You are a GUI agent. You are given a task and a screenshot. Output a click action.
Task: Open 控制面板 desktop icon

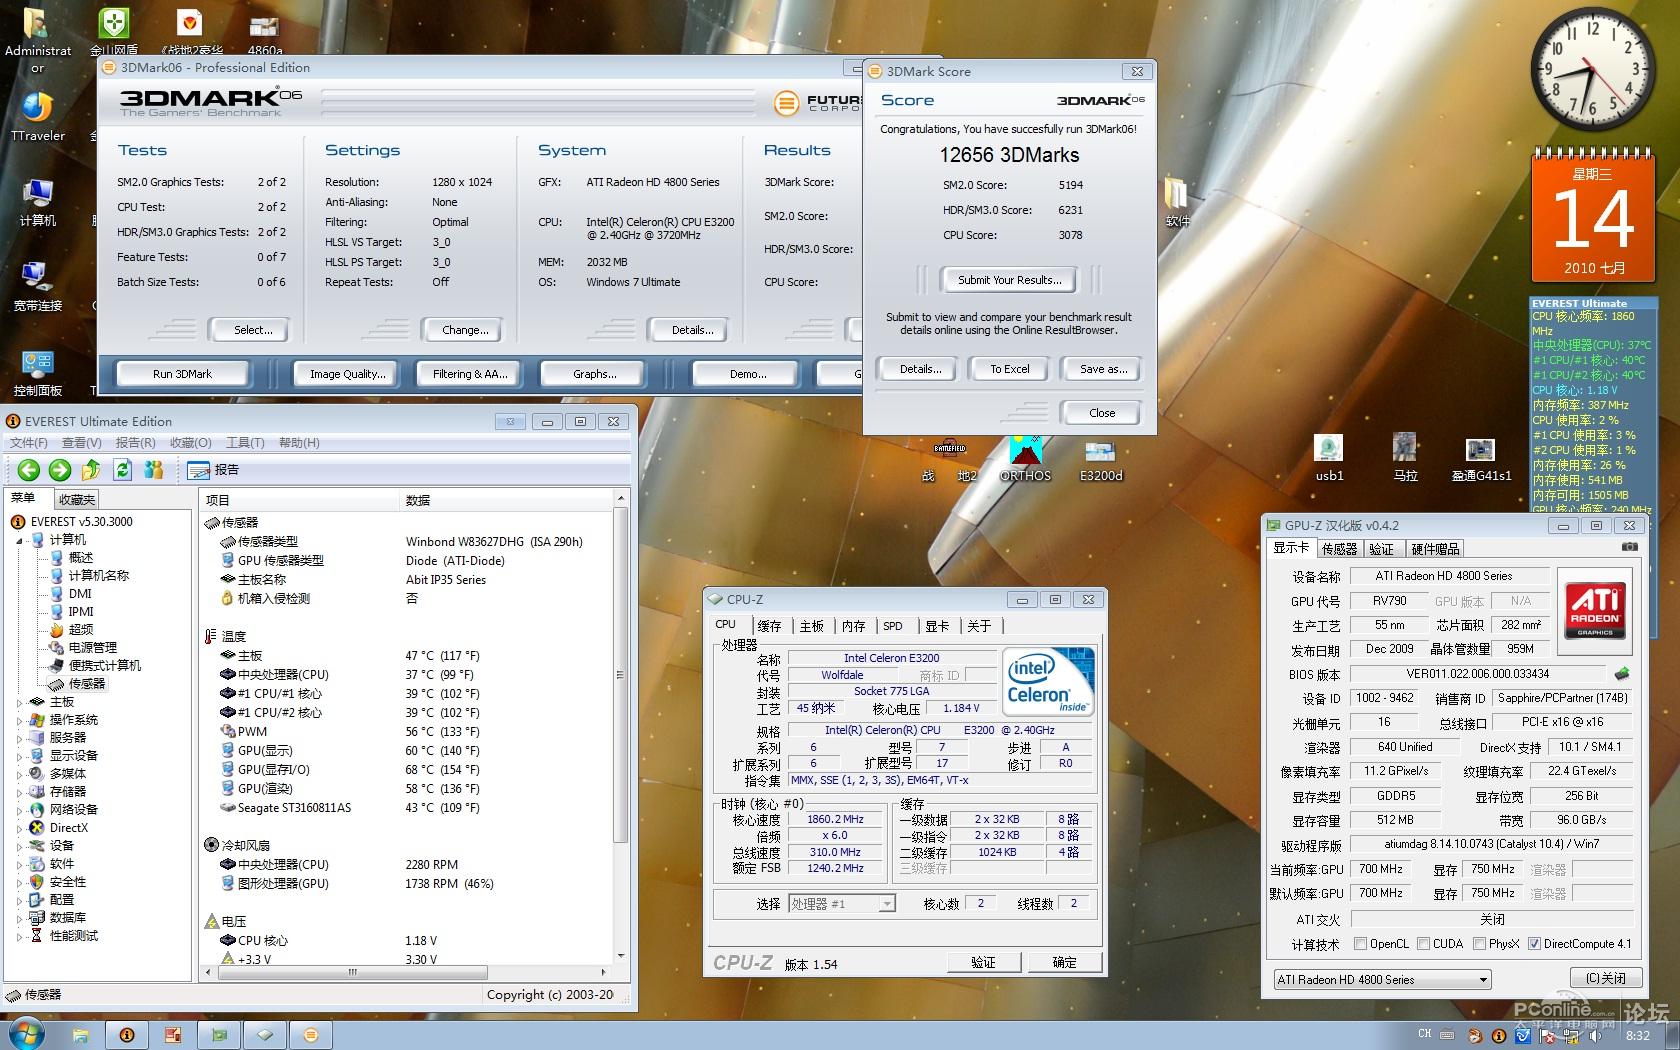click(38, 373)
